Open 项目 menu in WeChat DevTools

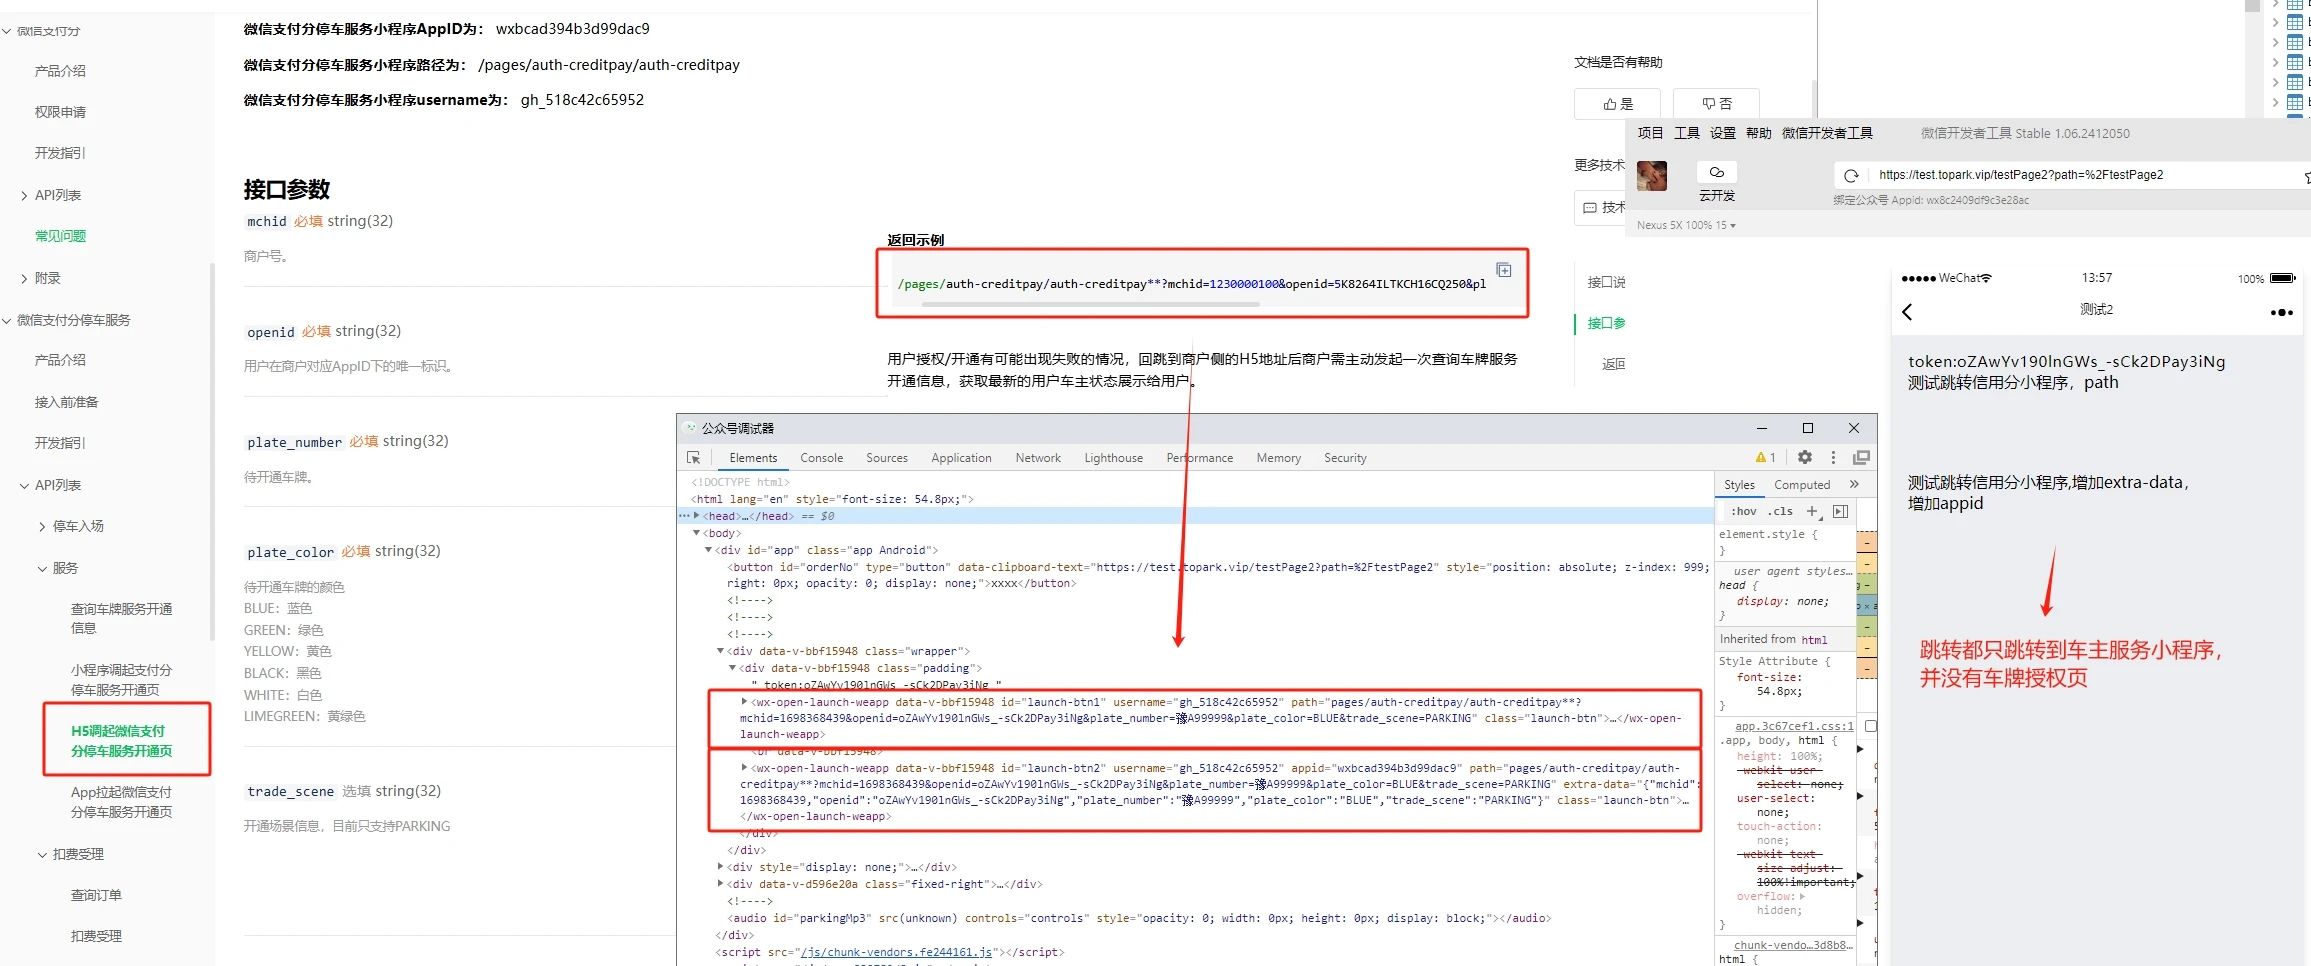click(x=1650, y=133)
